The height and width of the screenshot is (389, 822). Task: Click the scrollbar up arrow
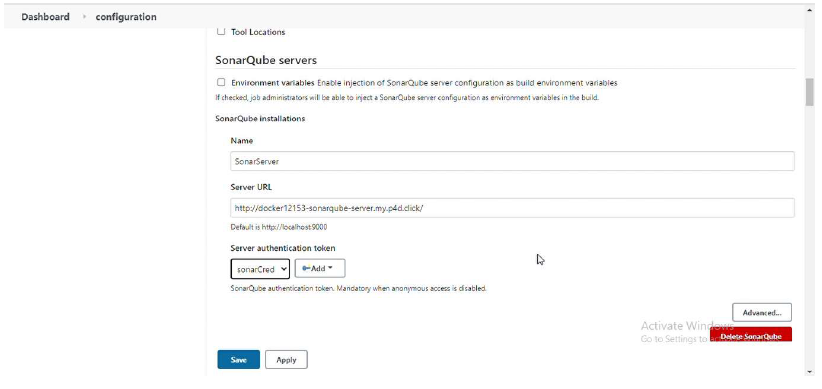pyautogui.click(x=809, y=10)
